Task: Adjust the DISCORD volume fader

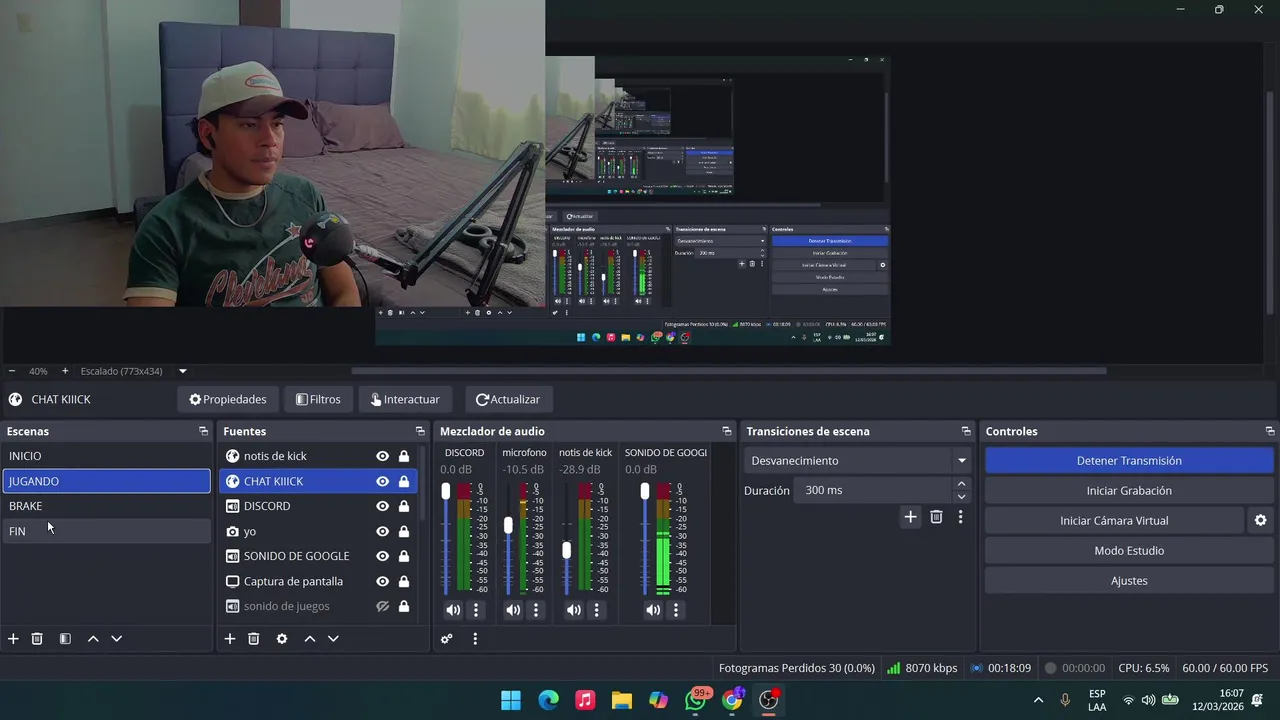Action: 446,491
